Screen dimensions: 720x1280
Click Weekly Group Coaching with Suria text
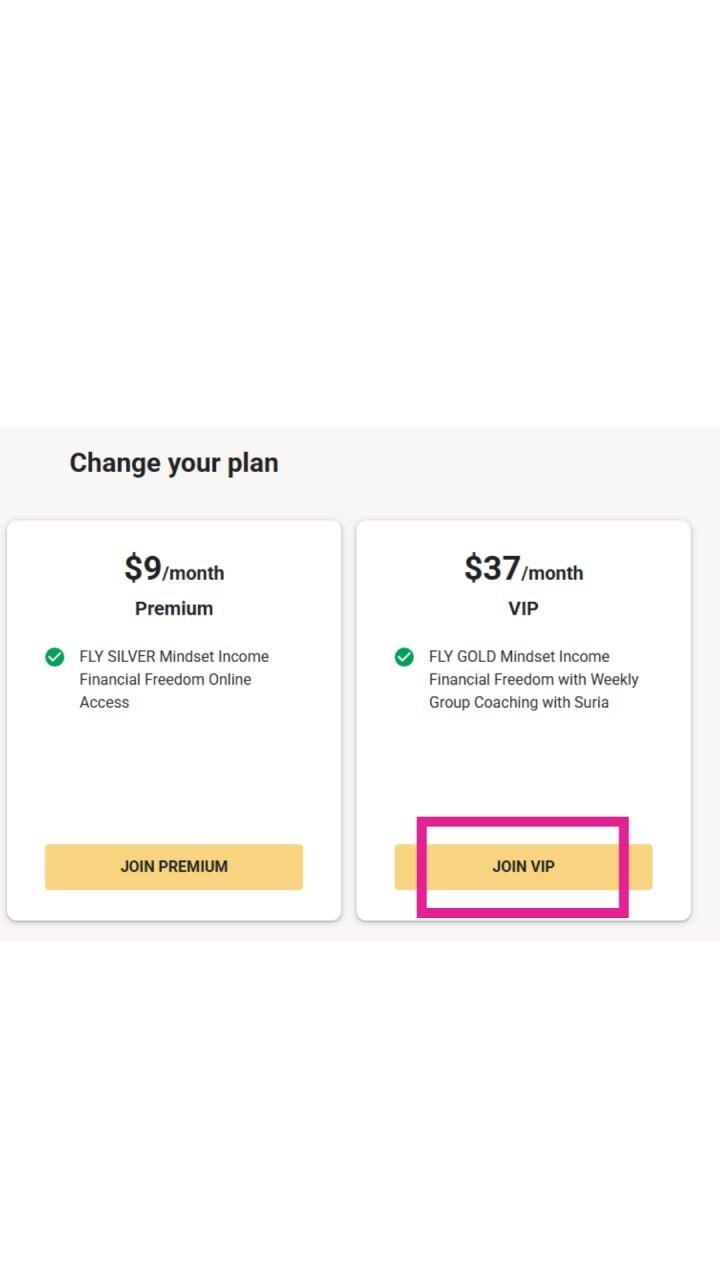click(x=532, y=691)
